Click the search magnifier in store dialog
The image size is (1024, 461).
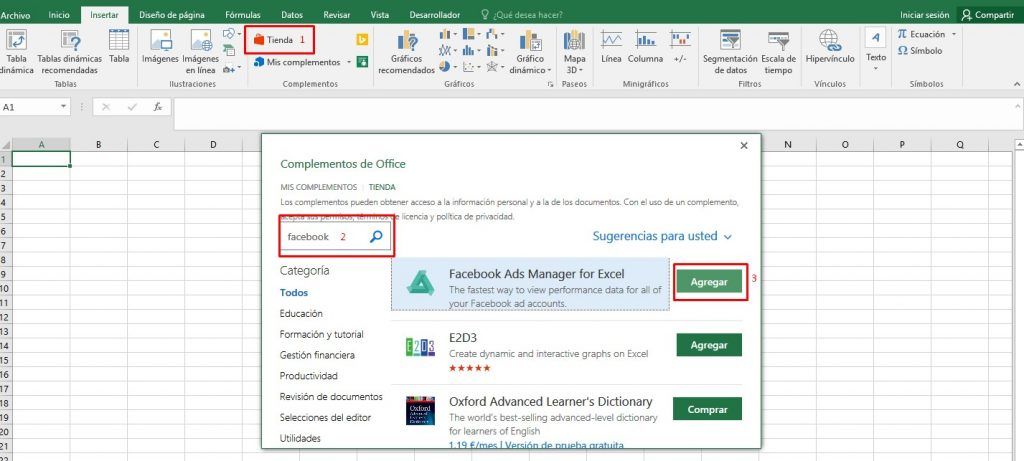pyautogui.click(x=376, y=237)
